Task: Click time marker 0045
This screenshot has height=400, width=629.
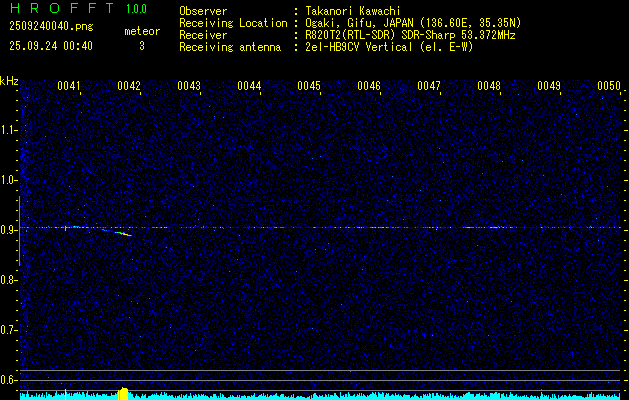Action: (309, 86)
